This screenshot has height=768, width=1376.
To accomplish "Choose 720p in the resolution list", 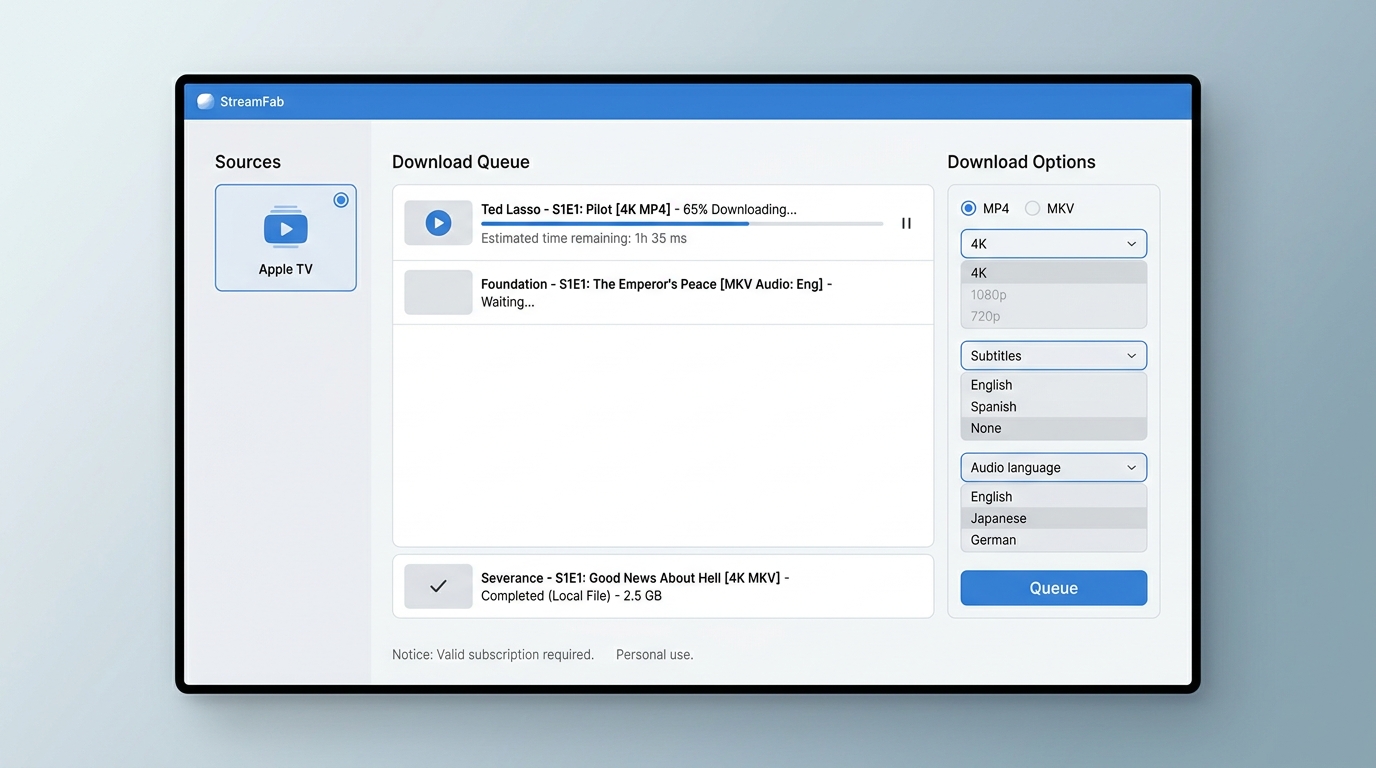I will pyautogui.click(x=1054, y=316).
